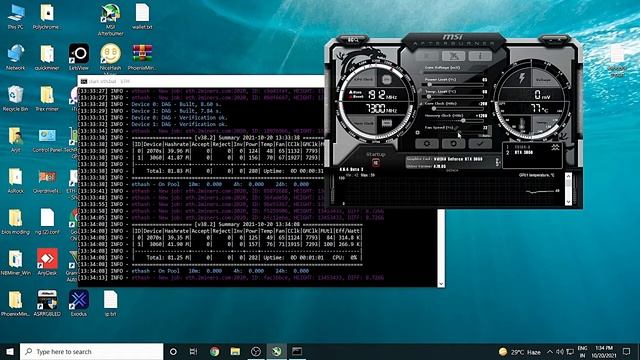Select the AnyDesk shortcut

click(47, 262)
